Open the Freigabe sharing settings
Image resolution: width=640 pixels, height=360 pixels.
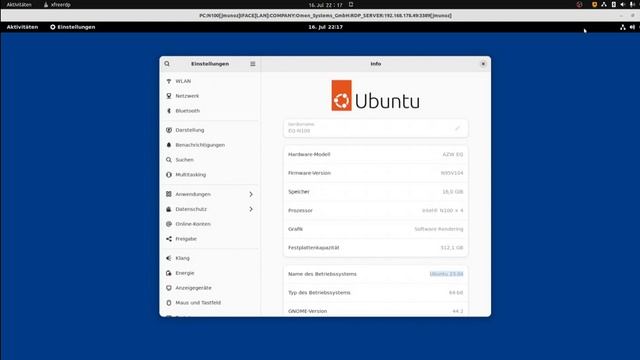(x=210, y=239)
